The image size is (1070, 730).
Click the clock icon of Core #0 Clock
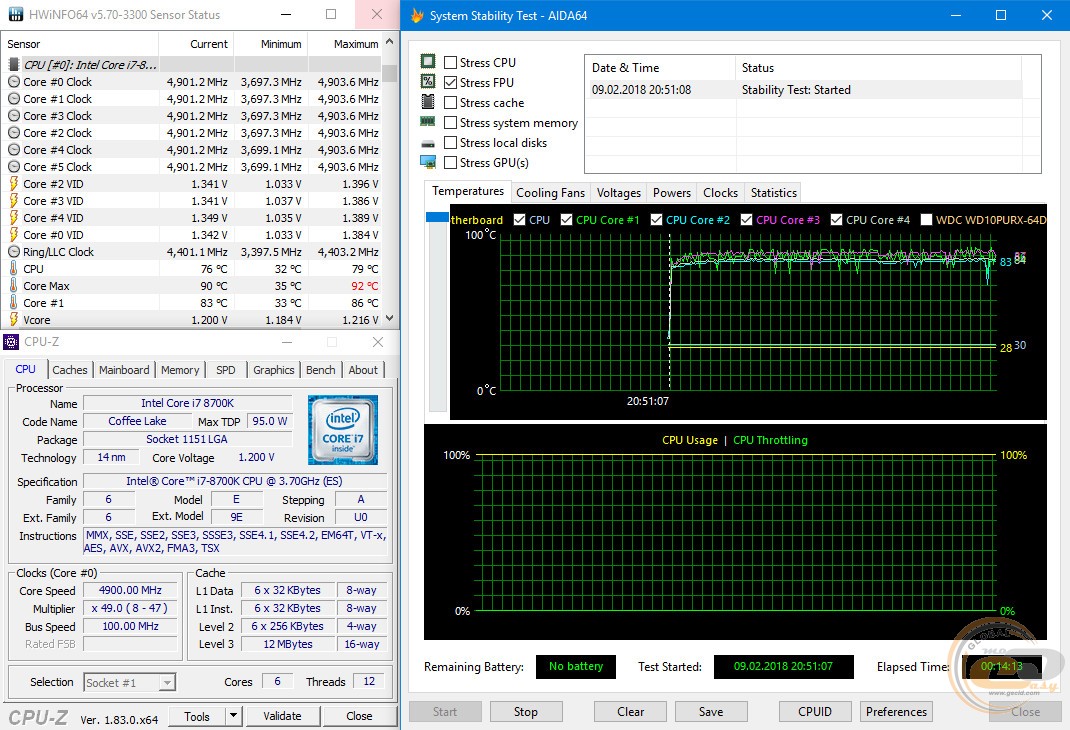pos(14,82)
